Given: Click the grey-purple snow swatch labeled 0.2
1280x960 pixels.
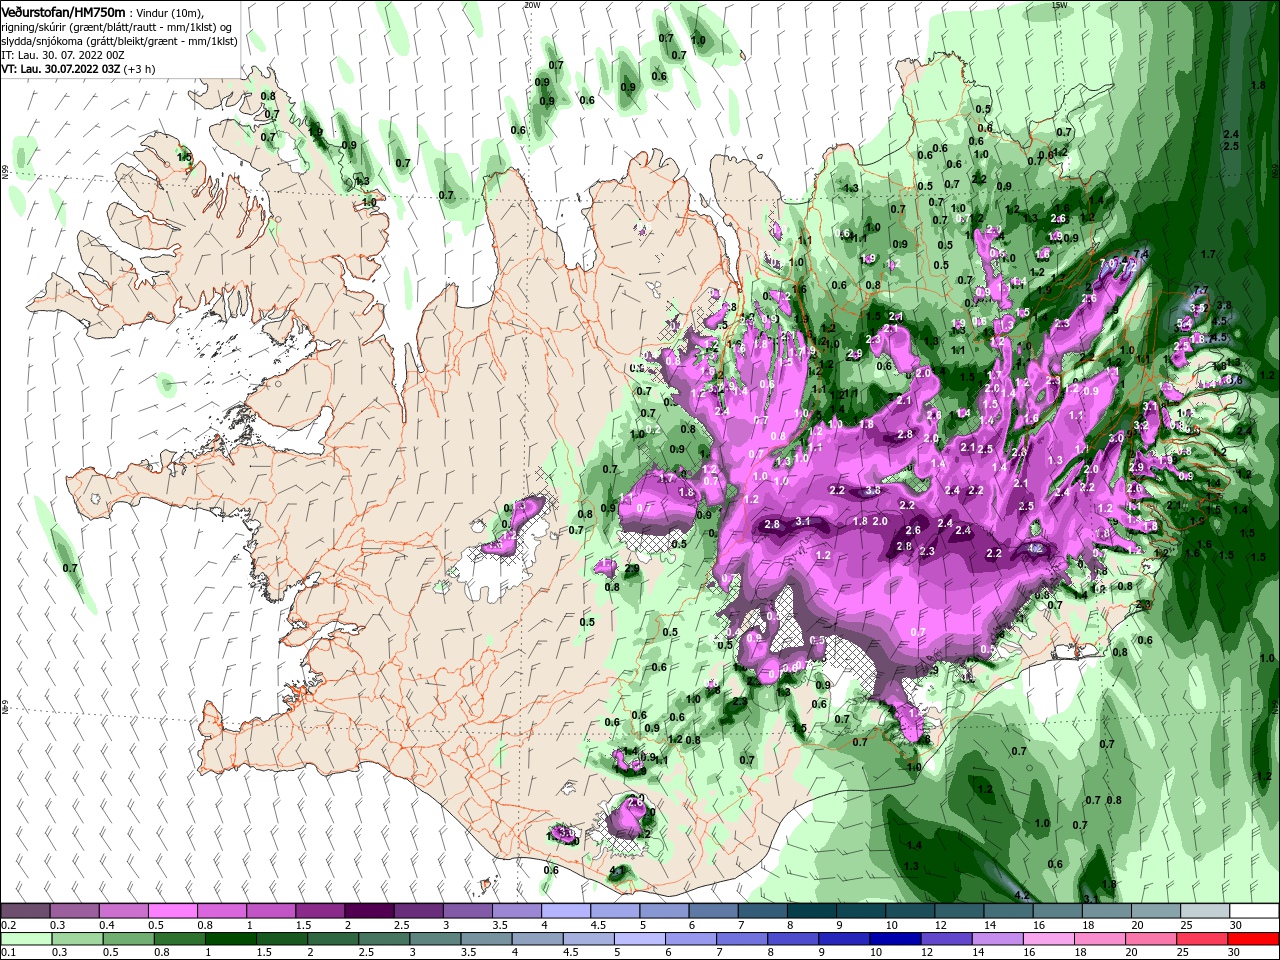Looking at the screenshot, I should click(x=25, y=911).
